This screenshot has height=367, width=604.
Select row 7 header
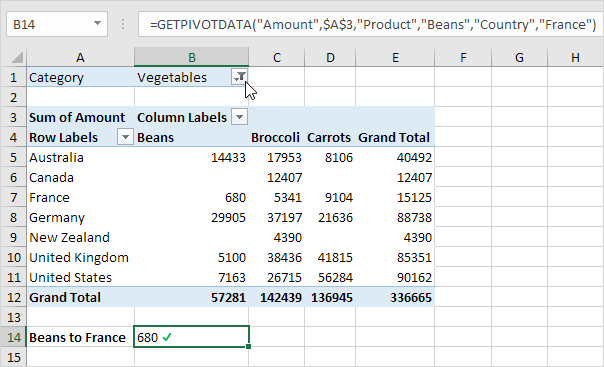pos(13,198)
